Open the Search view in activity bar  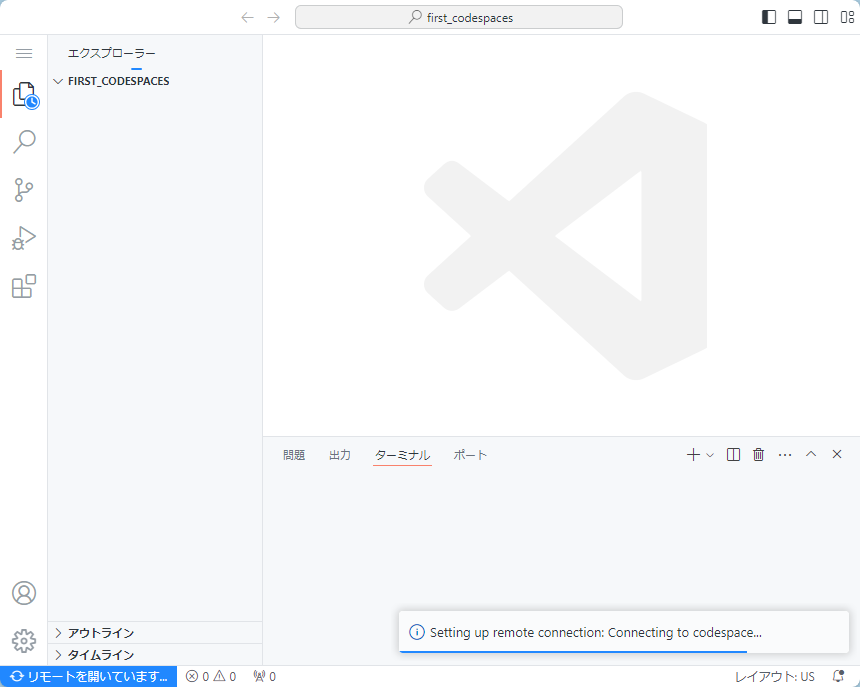(x=24, y=141)
